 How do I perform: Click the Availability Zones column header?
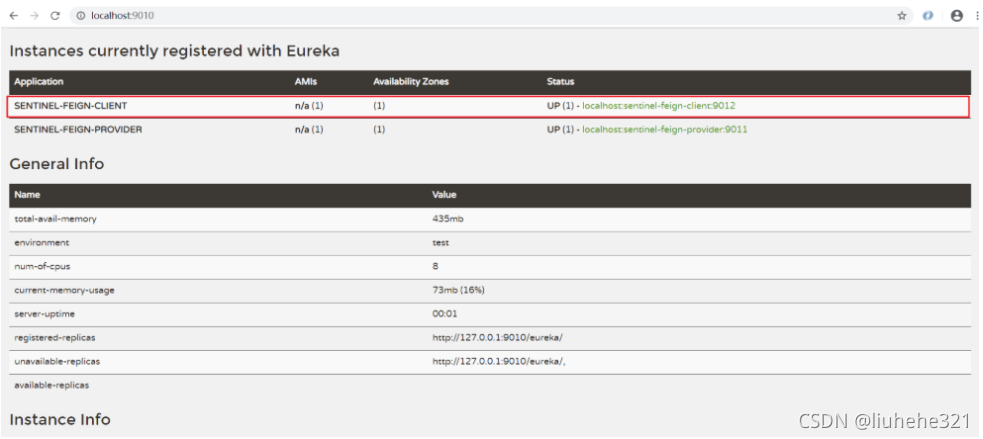click(411, 82)
